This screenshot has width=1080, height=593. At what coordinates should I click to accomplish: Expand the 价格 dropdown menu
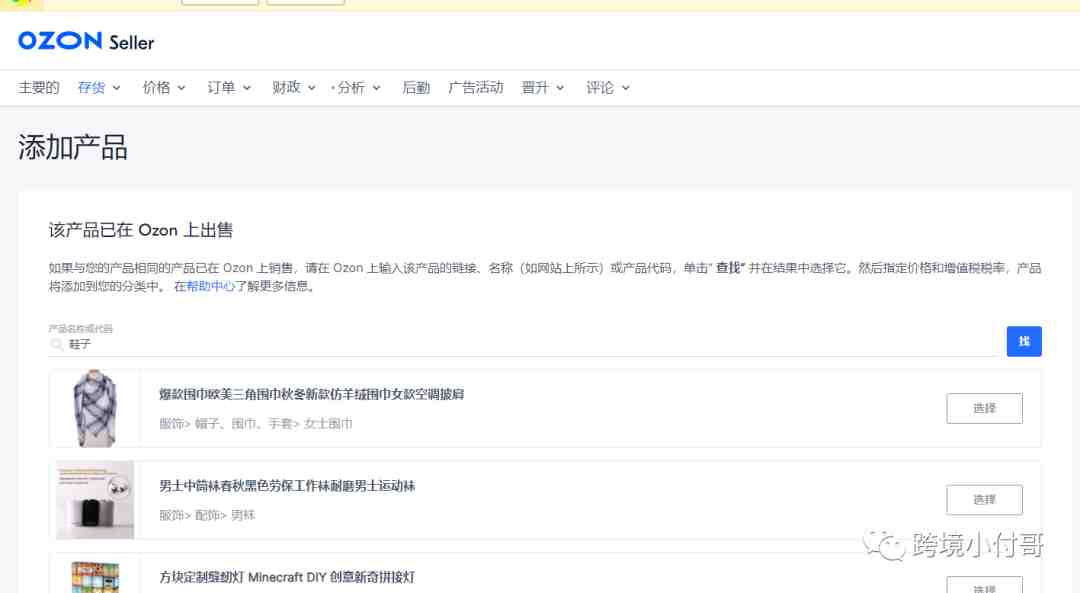tap(164, 87)
